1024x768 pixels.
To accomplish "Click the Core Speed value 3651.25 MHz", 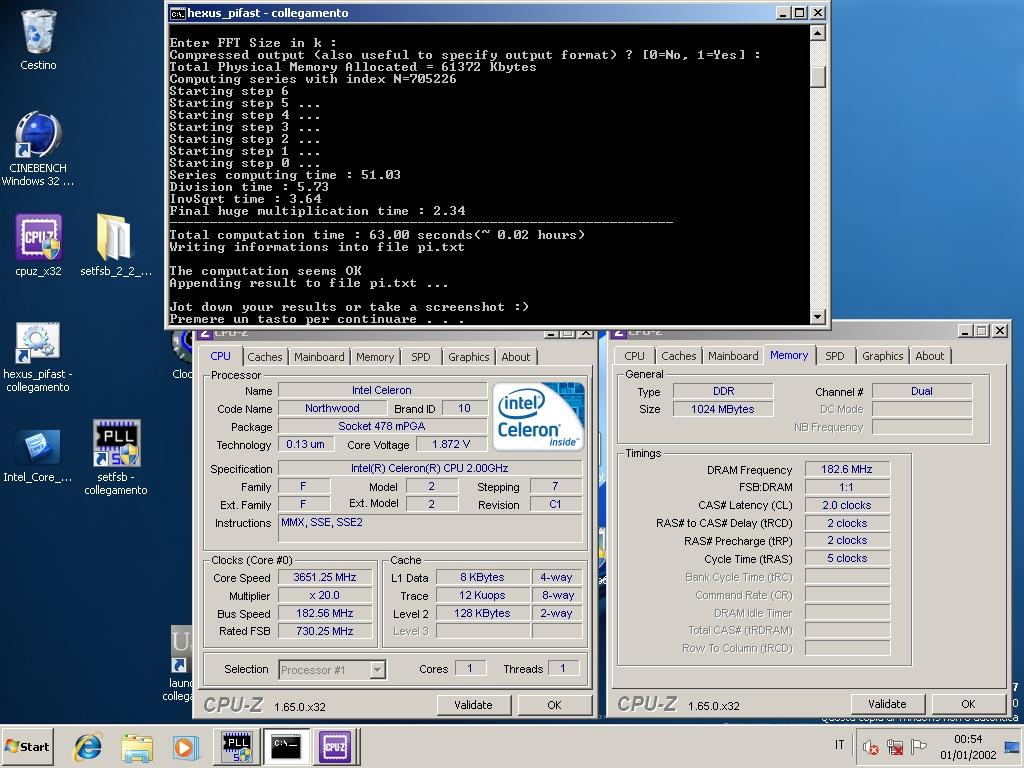I will point(325,577).
